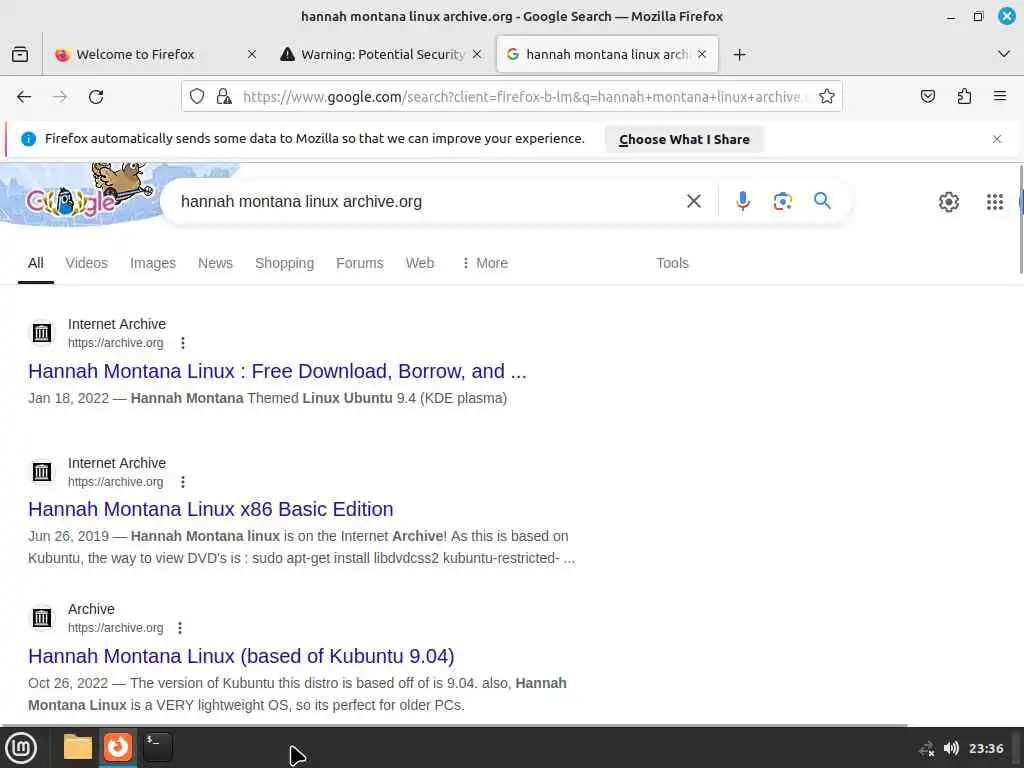Click the page vertical scrollbar

(x=1021, y=219)
